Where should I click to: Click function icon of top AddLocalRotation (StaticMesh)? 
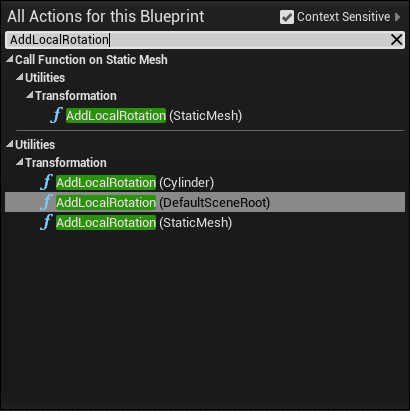coord(56,115)
